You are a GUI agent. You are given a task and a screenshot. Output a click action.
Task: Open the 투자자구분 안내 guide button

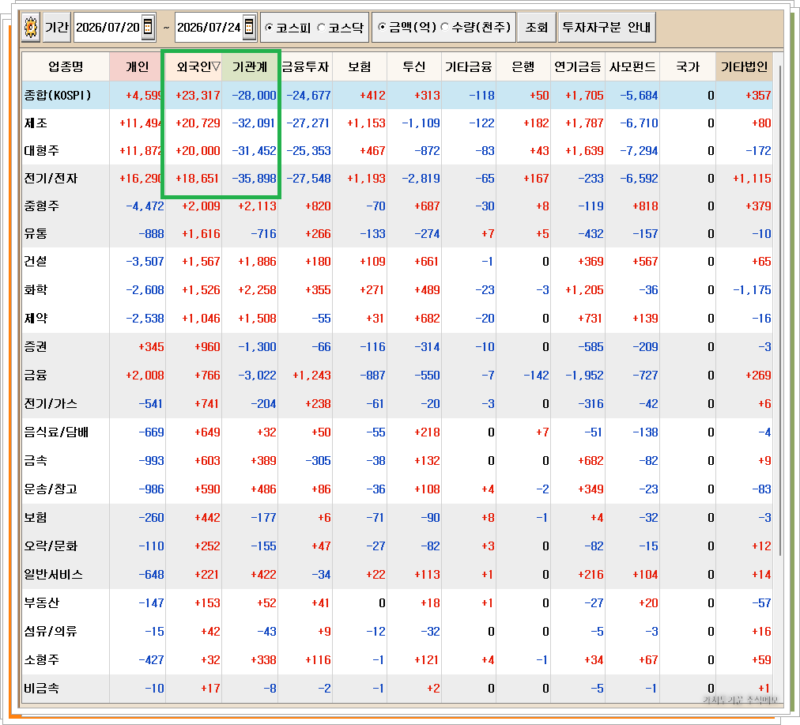607,27
